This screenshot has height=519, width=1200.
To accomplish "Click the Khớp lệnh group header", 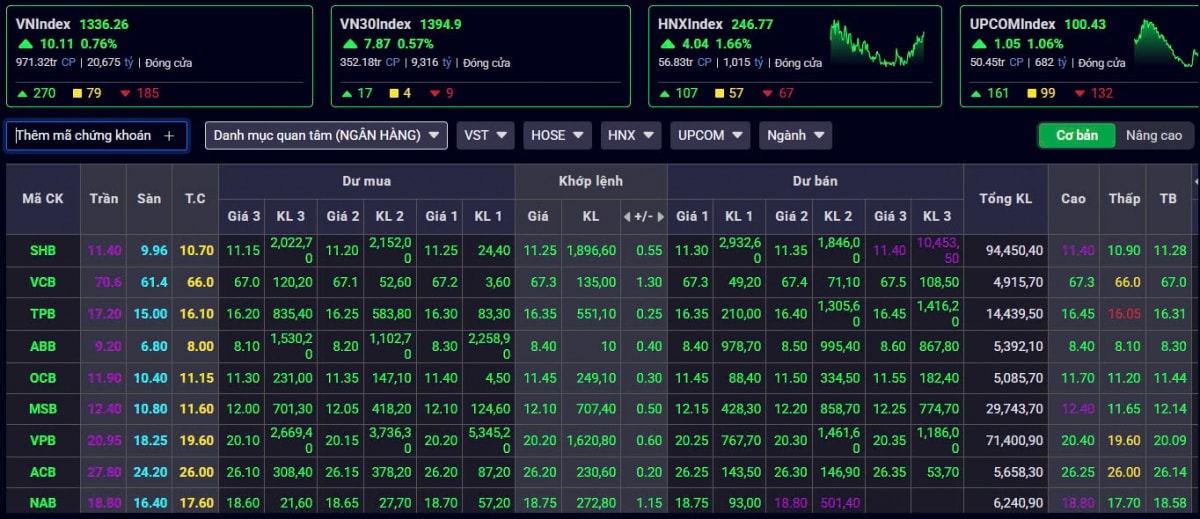I will [590, 181].
